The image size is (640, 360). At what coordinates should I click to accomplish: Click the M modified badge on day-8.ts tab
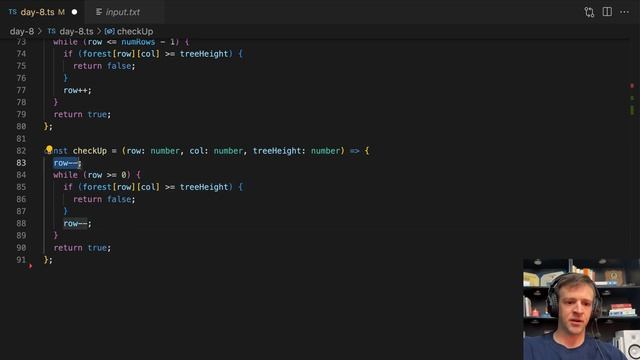(61, 12)
